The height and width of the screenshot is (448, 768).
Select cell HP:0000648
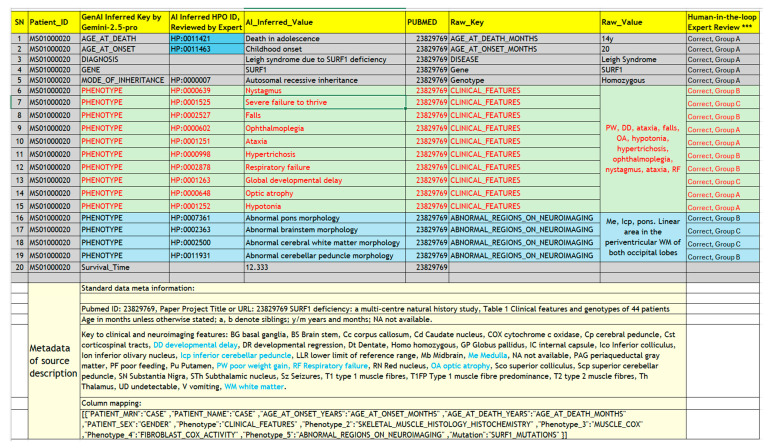[x=206, y=193]
